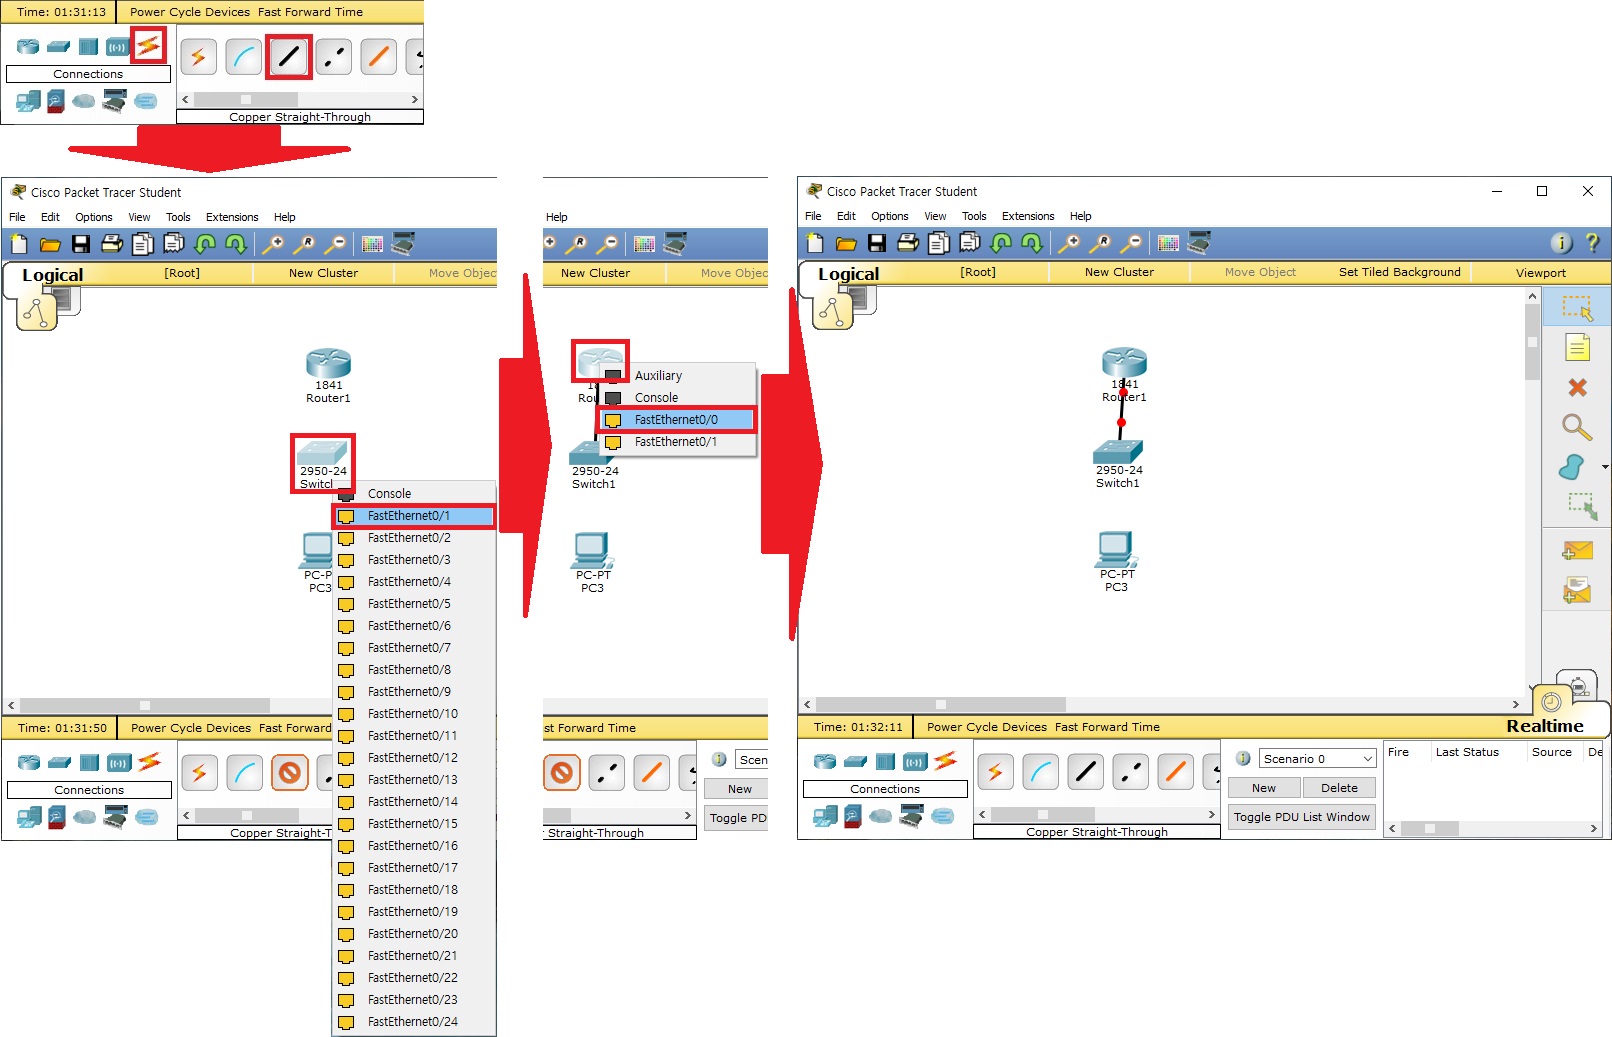
Task: Click green Redo arrow in right window
Action: tap(1032, 243)
